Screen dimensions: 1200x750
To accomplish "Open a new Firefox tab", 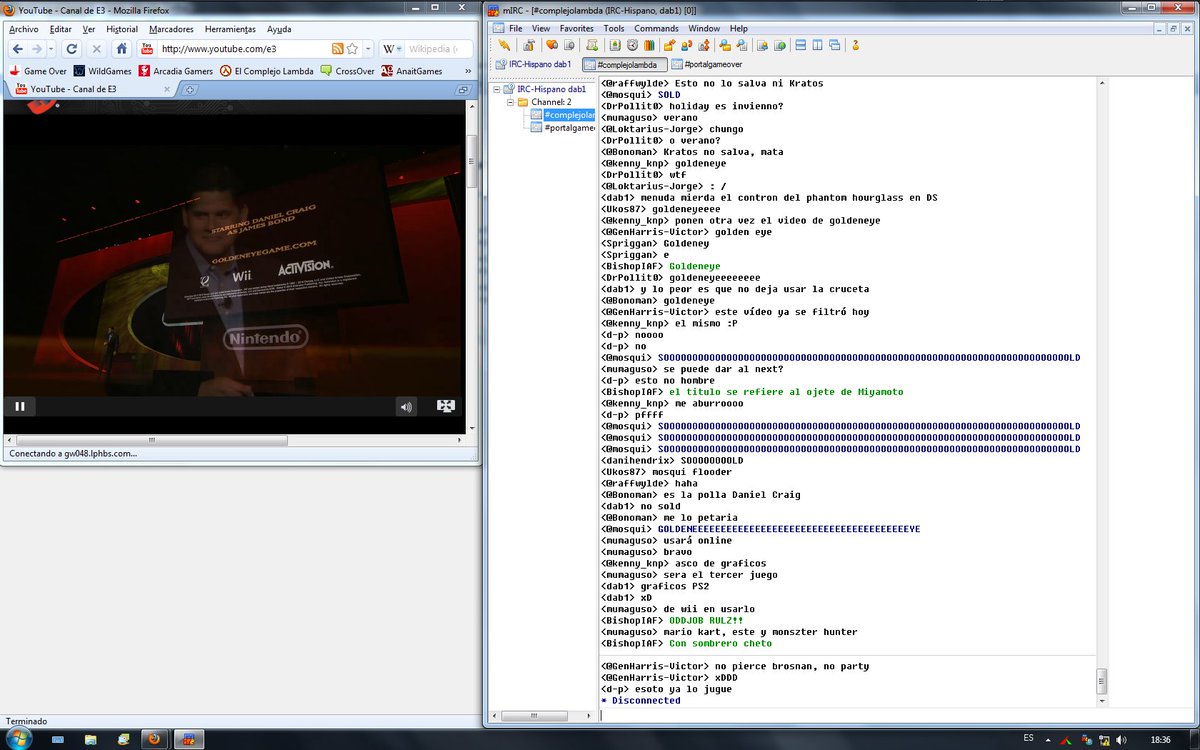I will [190, 90].
